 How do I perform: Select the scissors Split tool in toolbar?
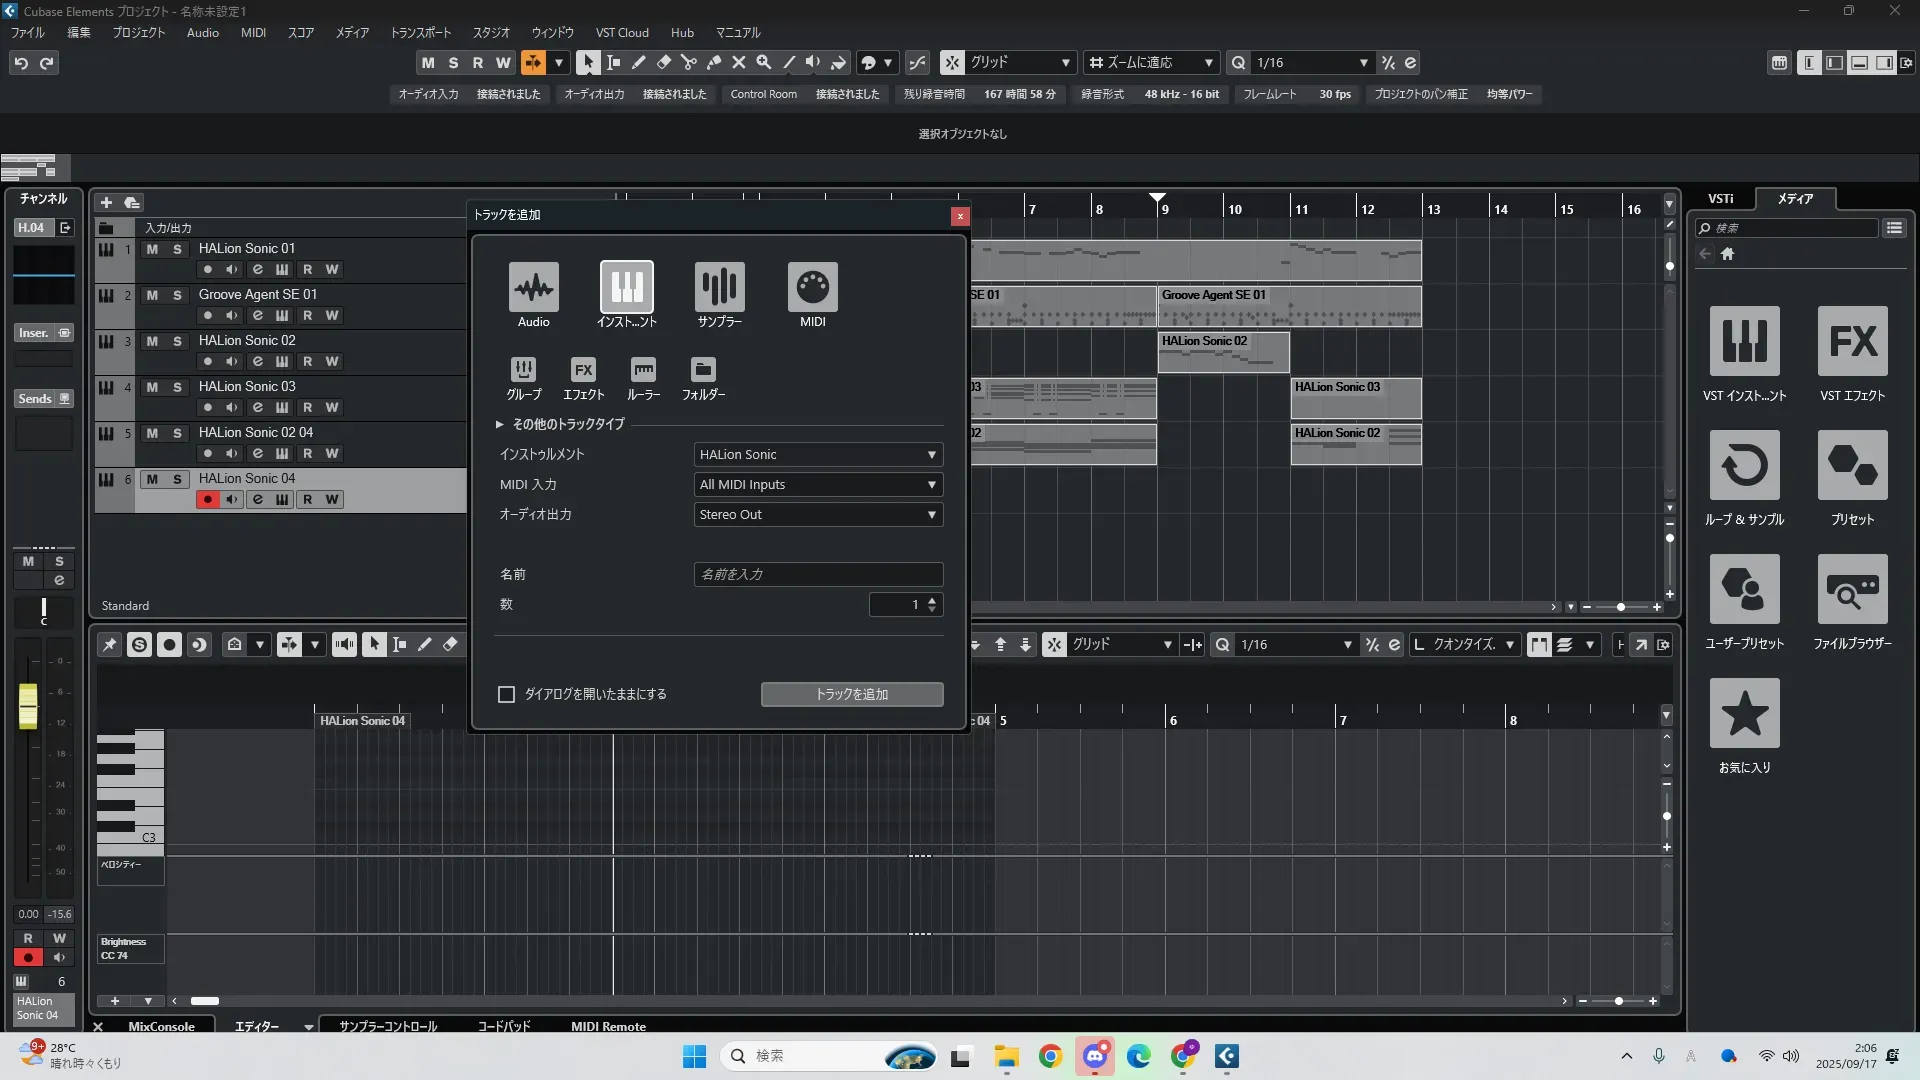689,62
